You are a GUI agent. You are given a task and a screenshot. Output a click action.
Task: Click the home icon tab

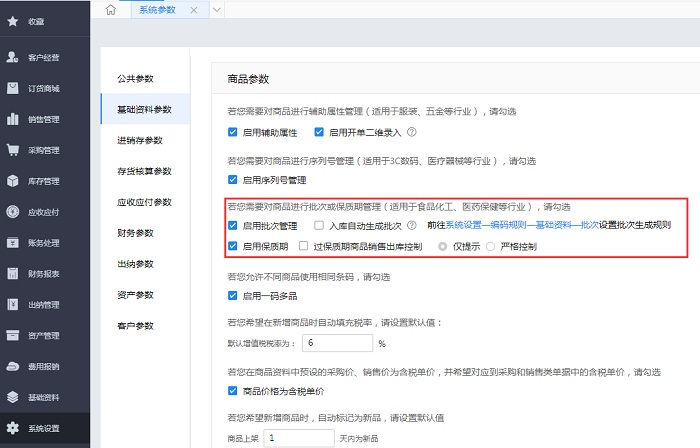point(111,10)
